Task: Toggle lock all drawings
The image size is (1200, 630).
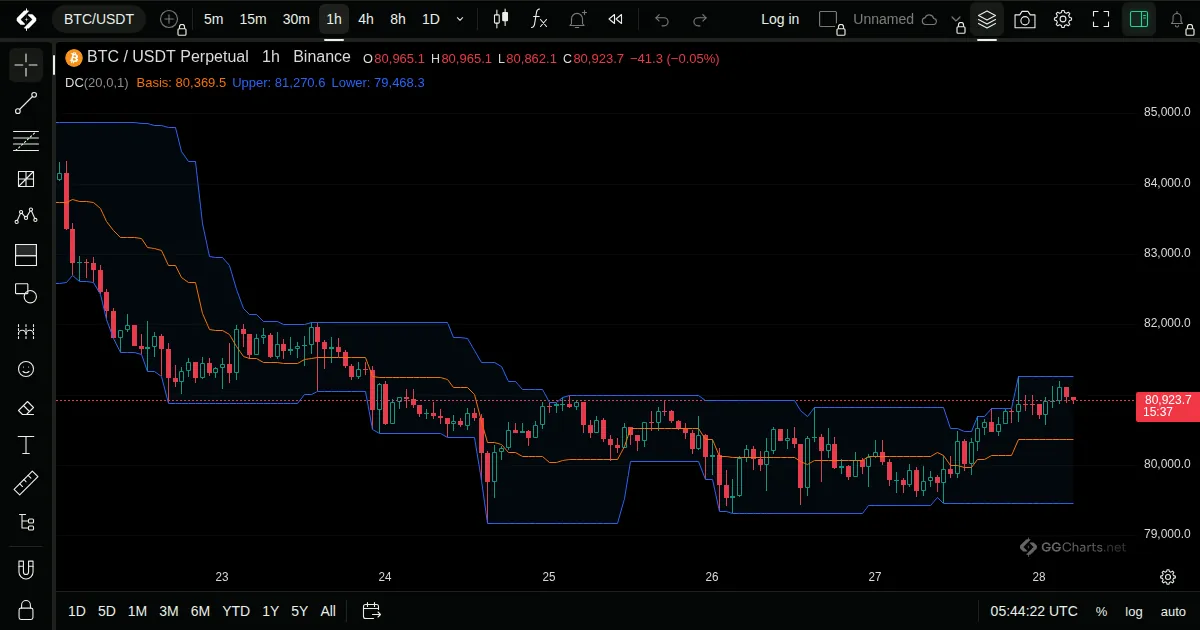Action: (26, 609)
